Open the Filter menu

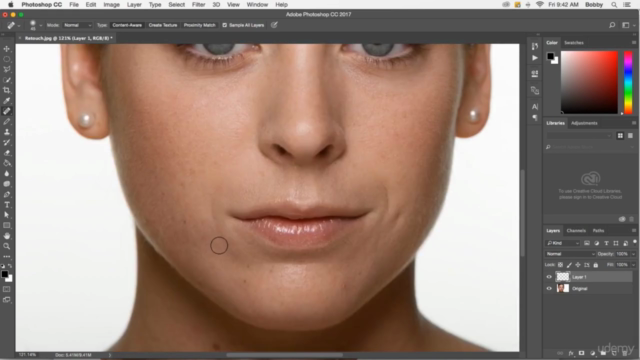pyautogui.click(x=198, y=4)
